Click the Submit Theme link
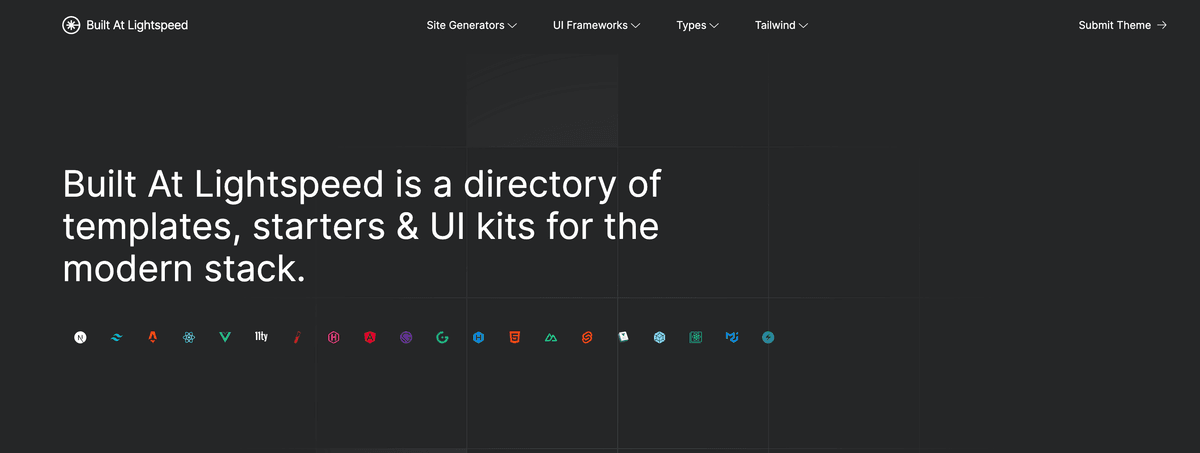This screenshot has height=453, width=1200. pos(1122,25)
